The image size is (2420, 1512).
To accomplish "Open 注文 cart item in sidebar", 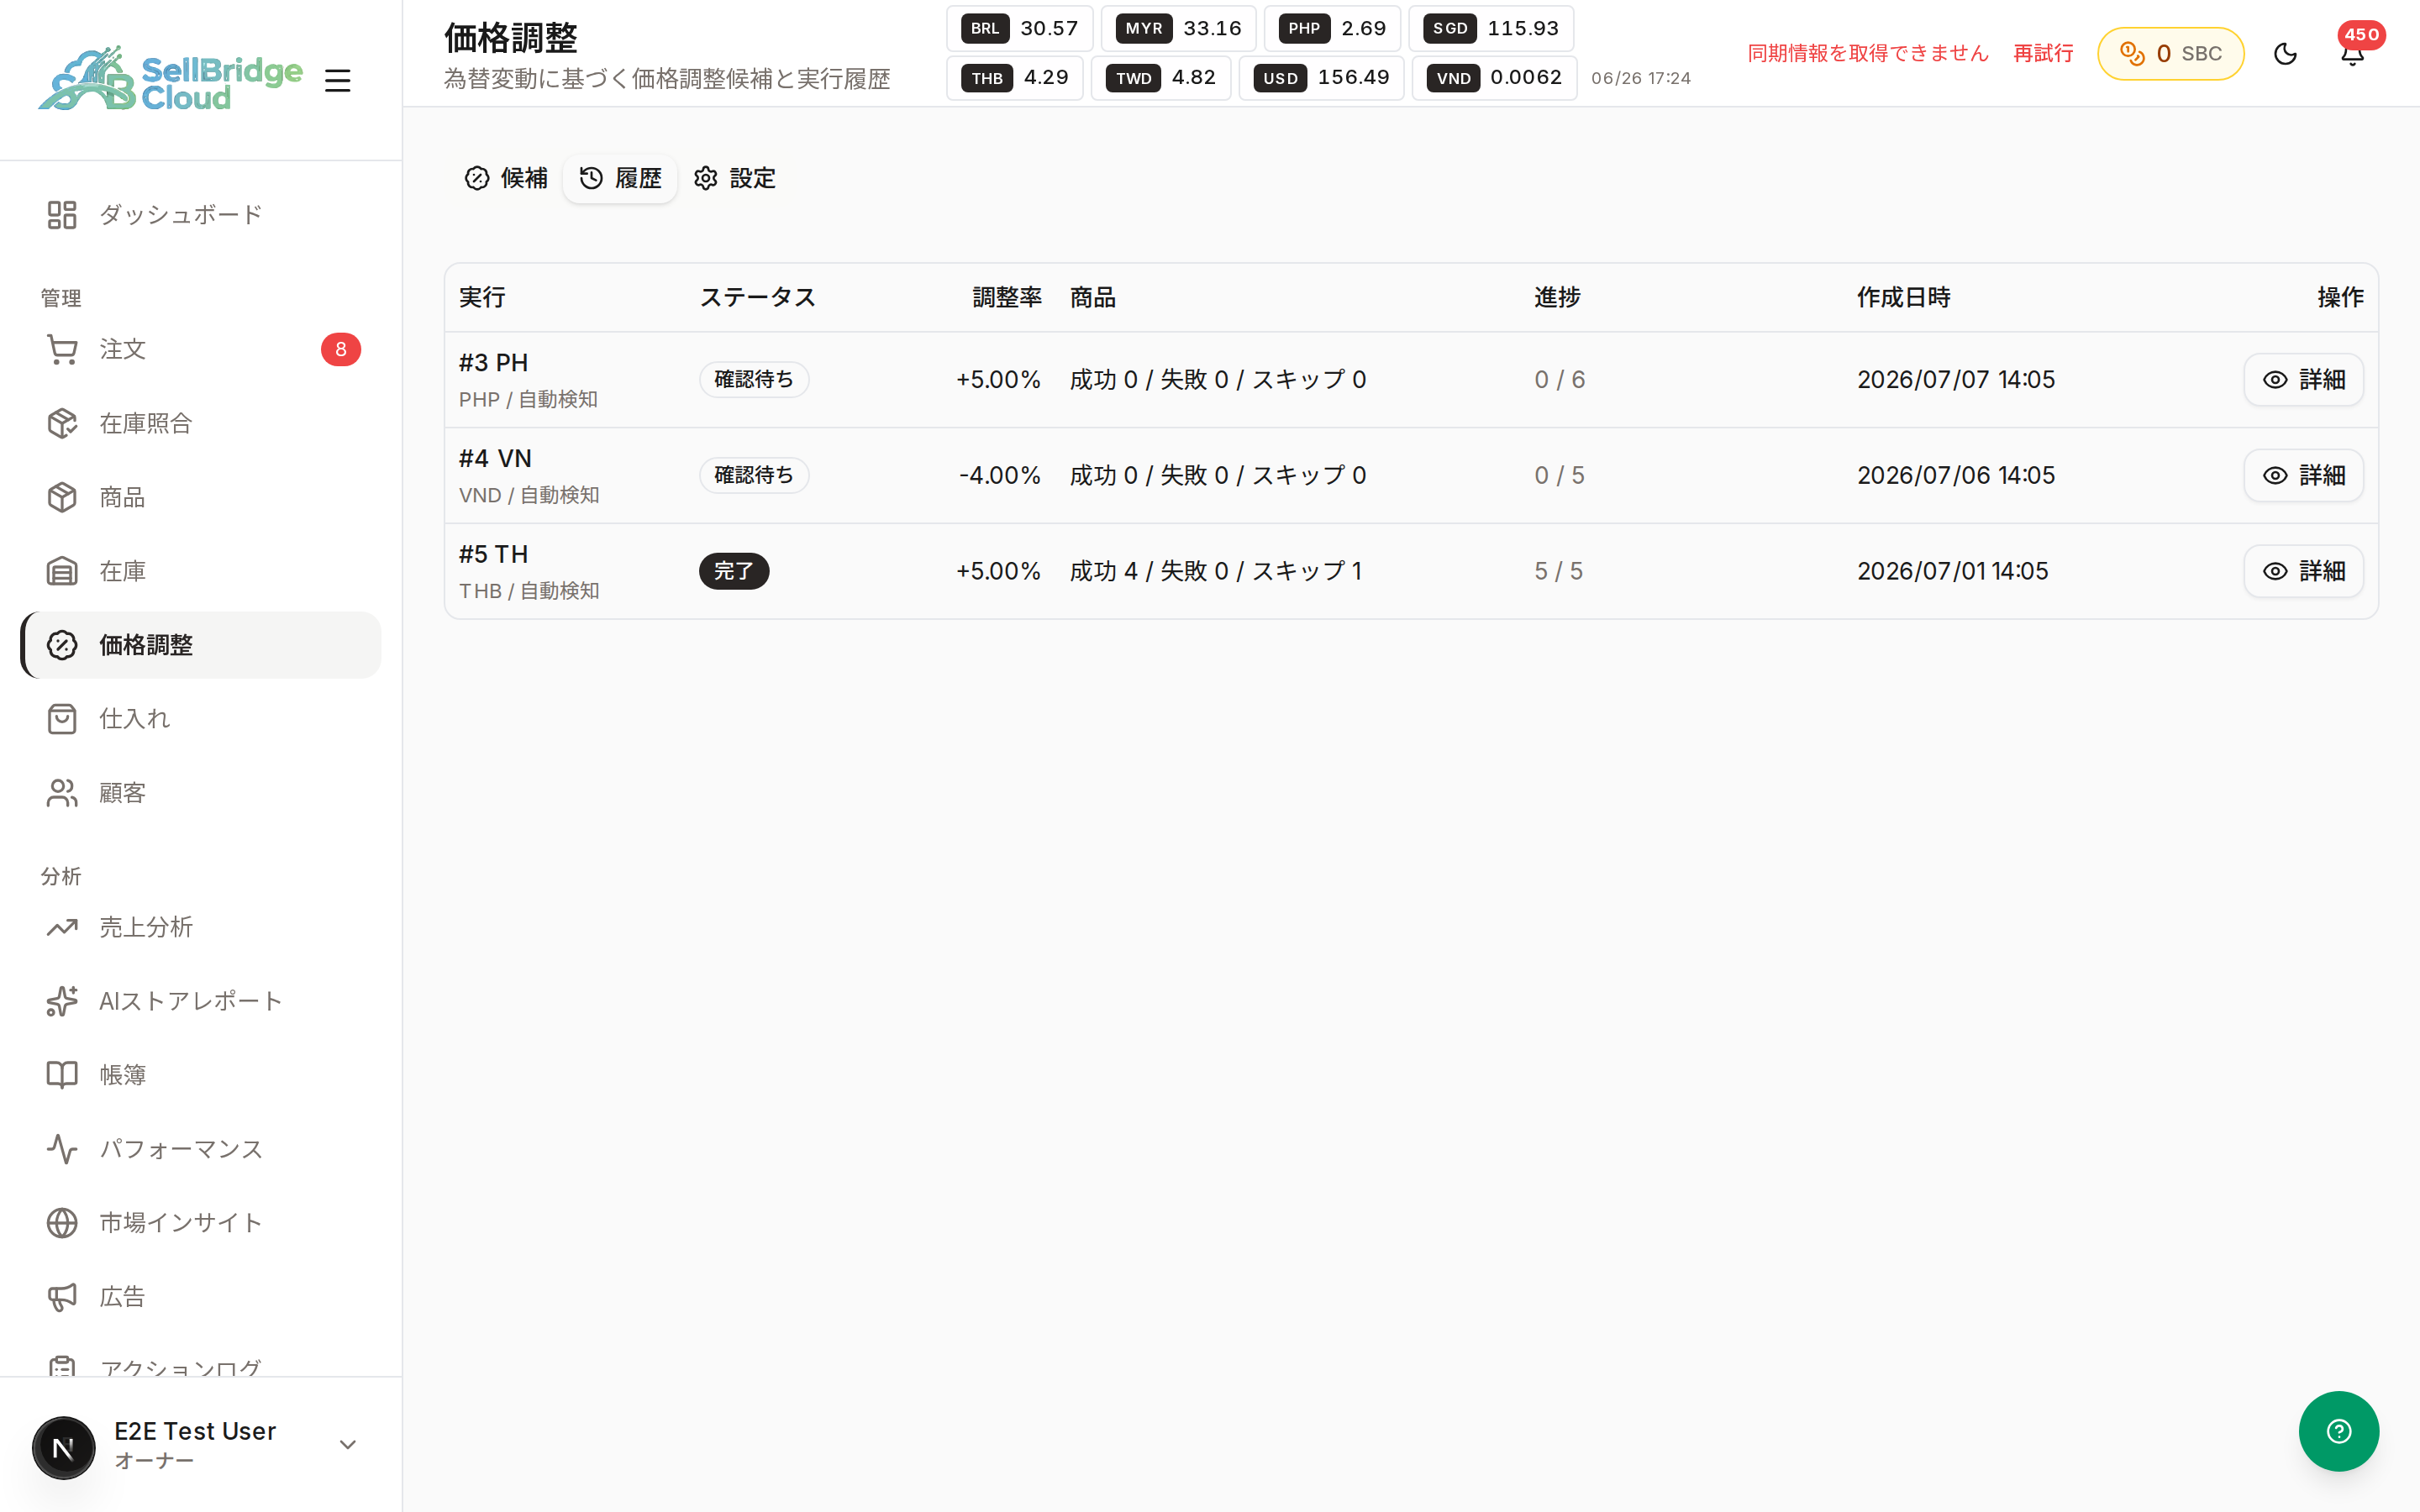I will [201, 349].
